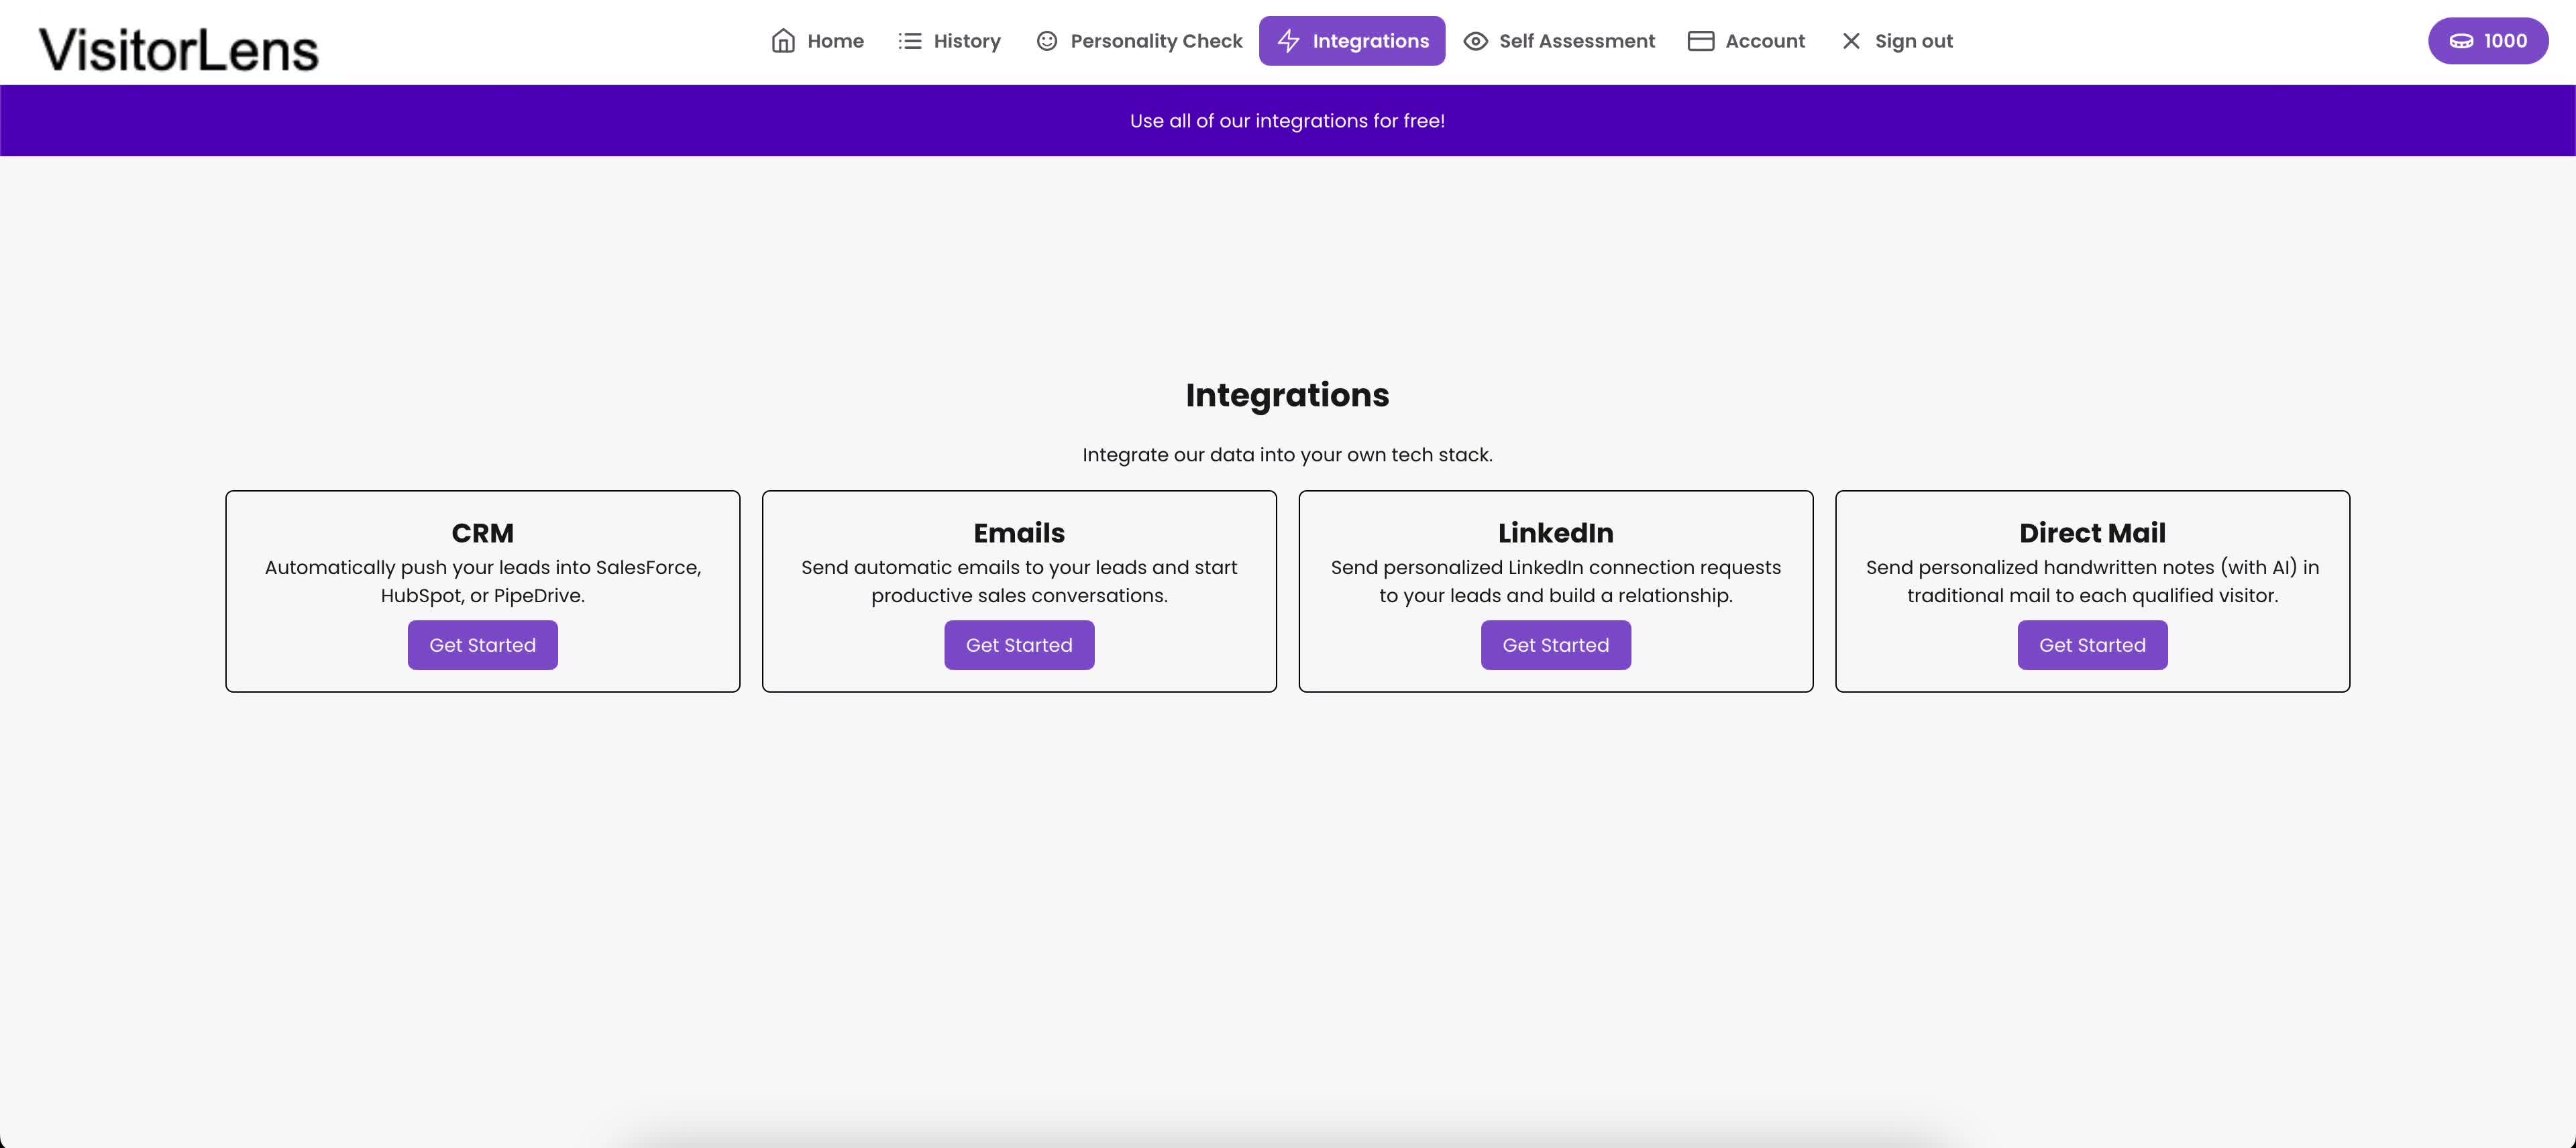Go to the History page
The width and height of the screenshot is (2576, 1148).
tap(966, 41)
